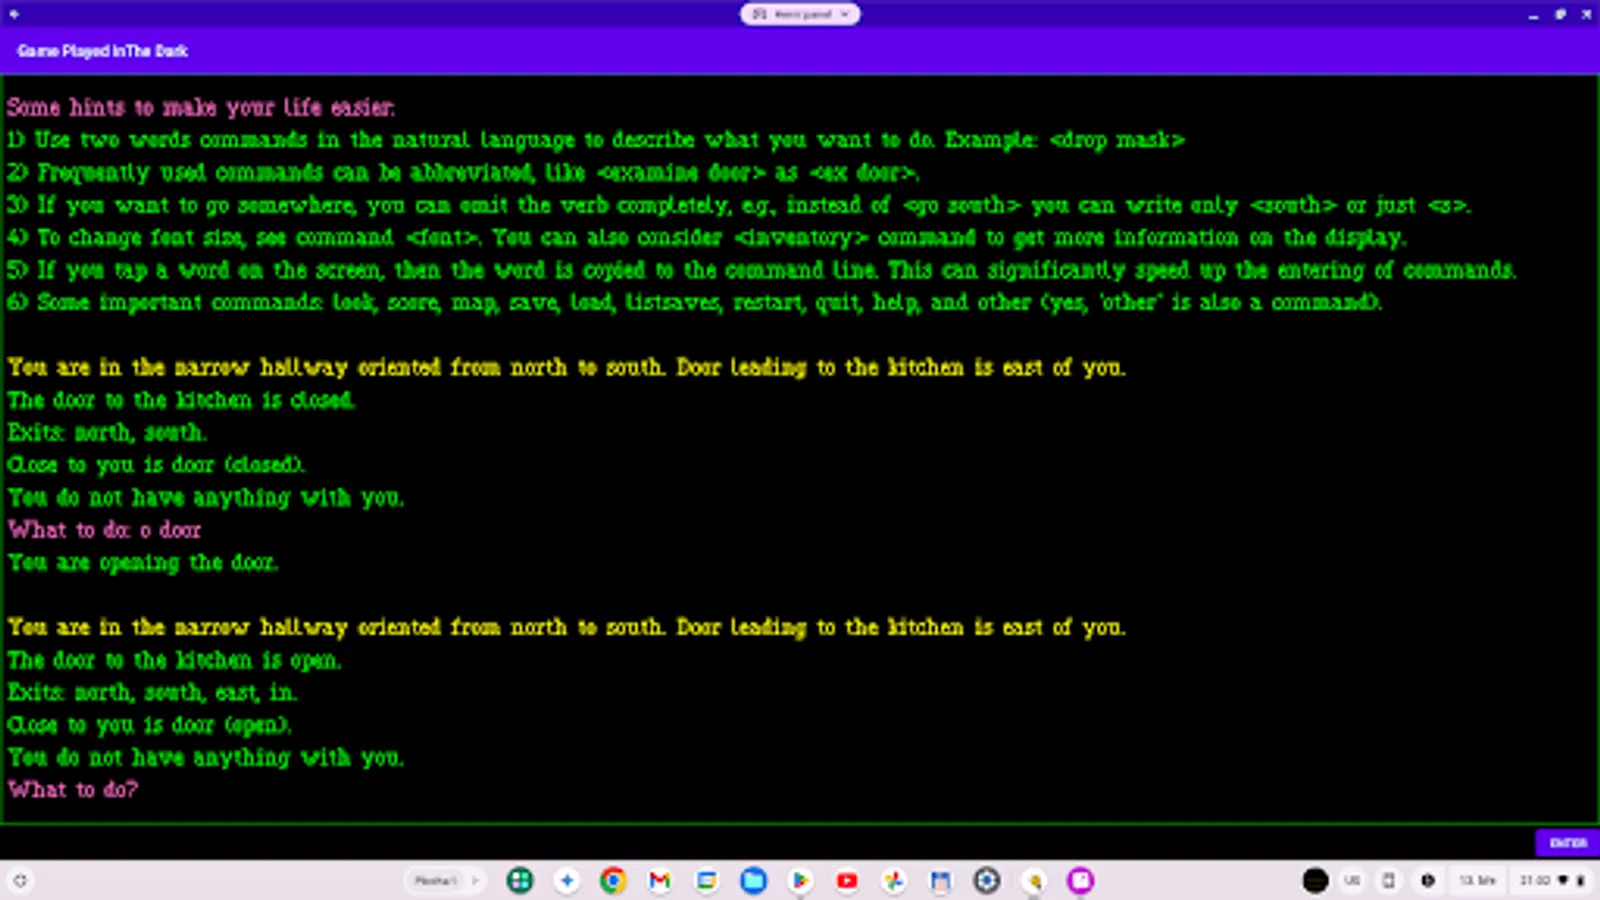This screenshot has width=1600, height=900.
Task: Open YouTube from the shelf
Action: (847, 881)
